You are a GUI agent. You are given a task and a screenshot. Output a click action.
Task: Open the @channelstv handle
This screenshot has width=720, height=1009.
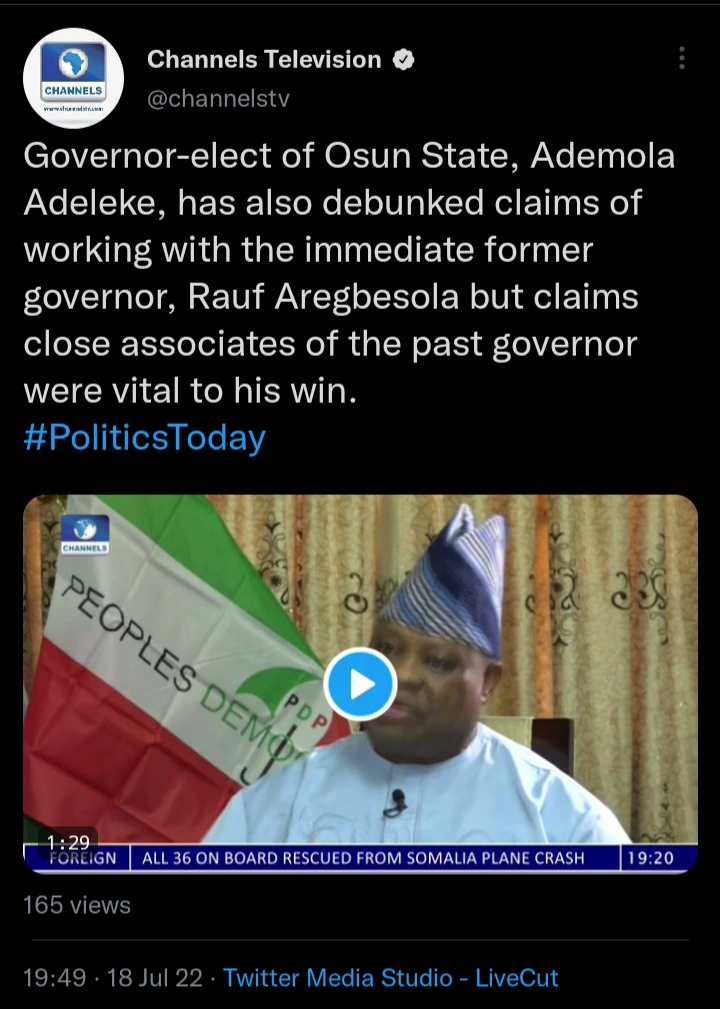(219, 98)
